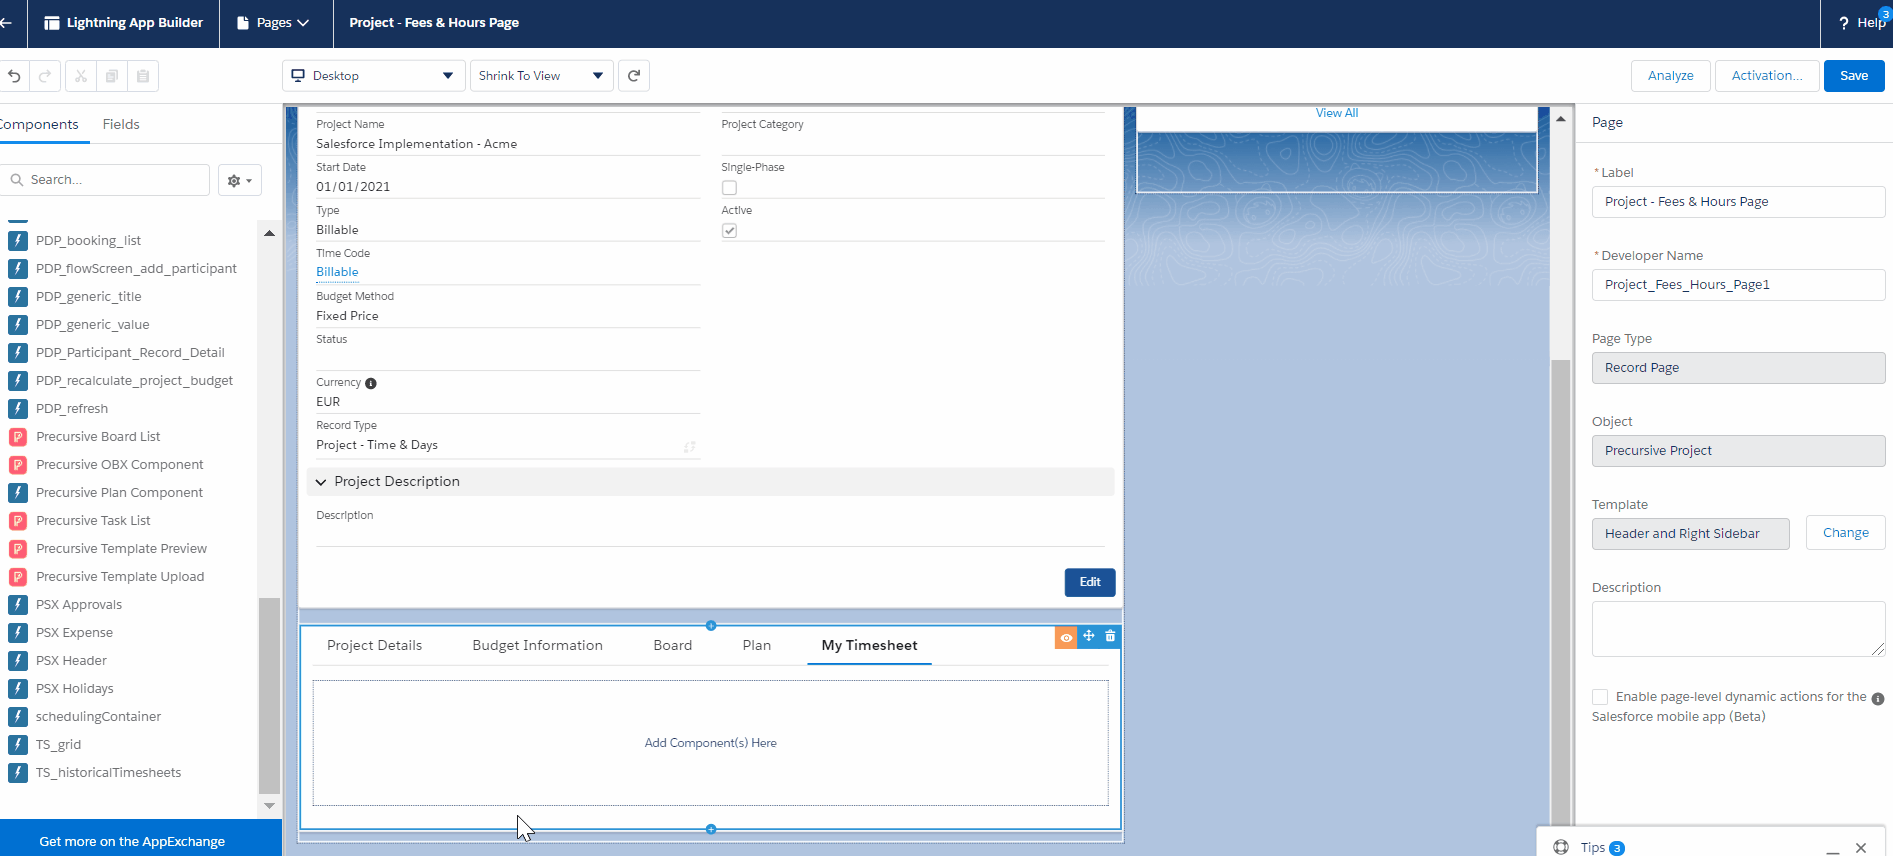The width and height of the screenshot is (1893, 856).
Task: Close the Tips panel
Action: [1861, 848]
